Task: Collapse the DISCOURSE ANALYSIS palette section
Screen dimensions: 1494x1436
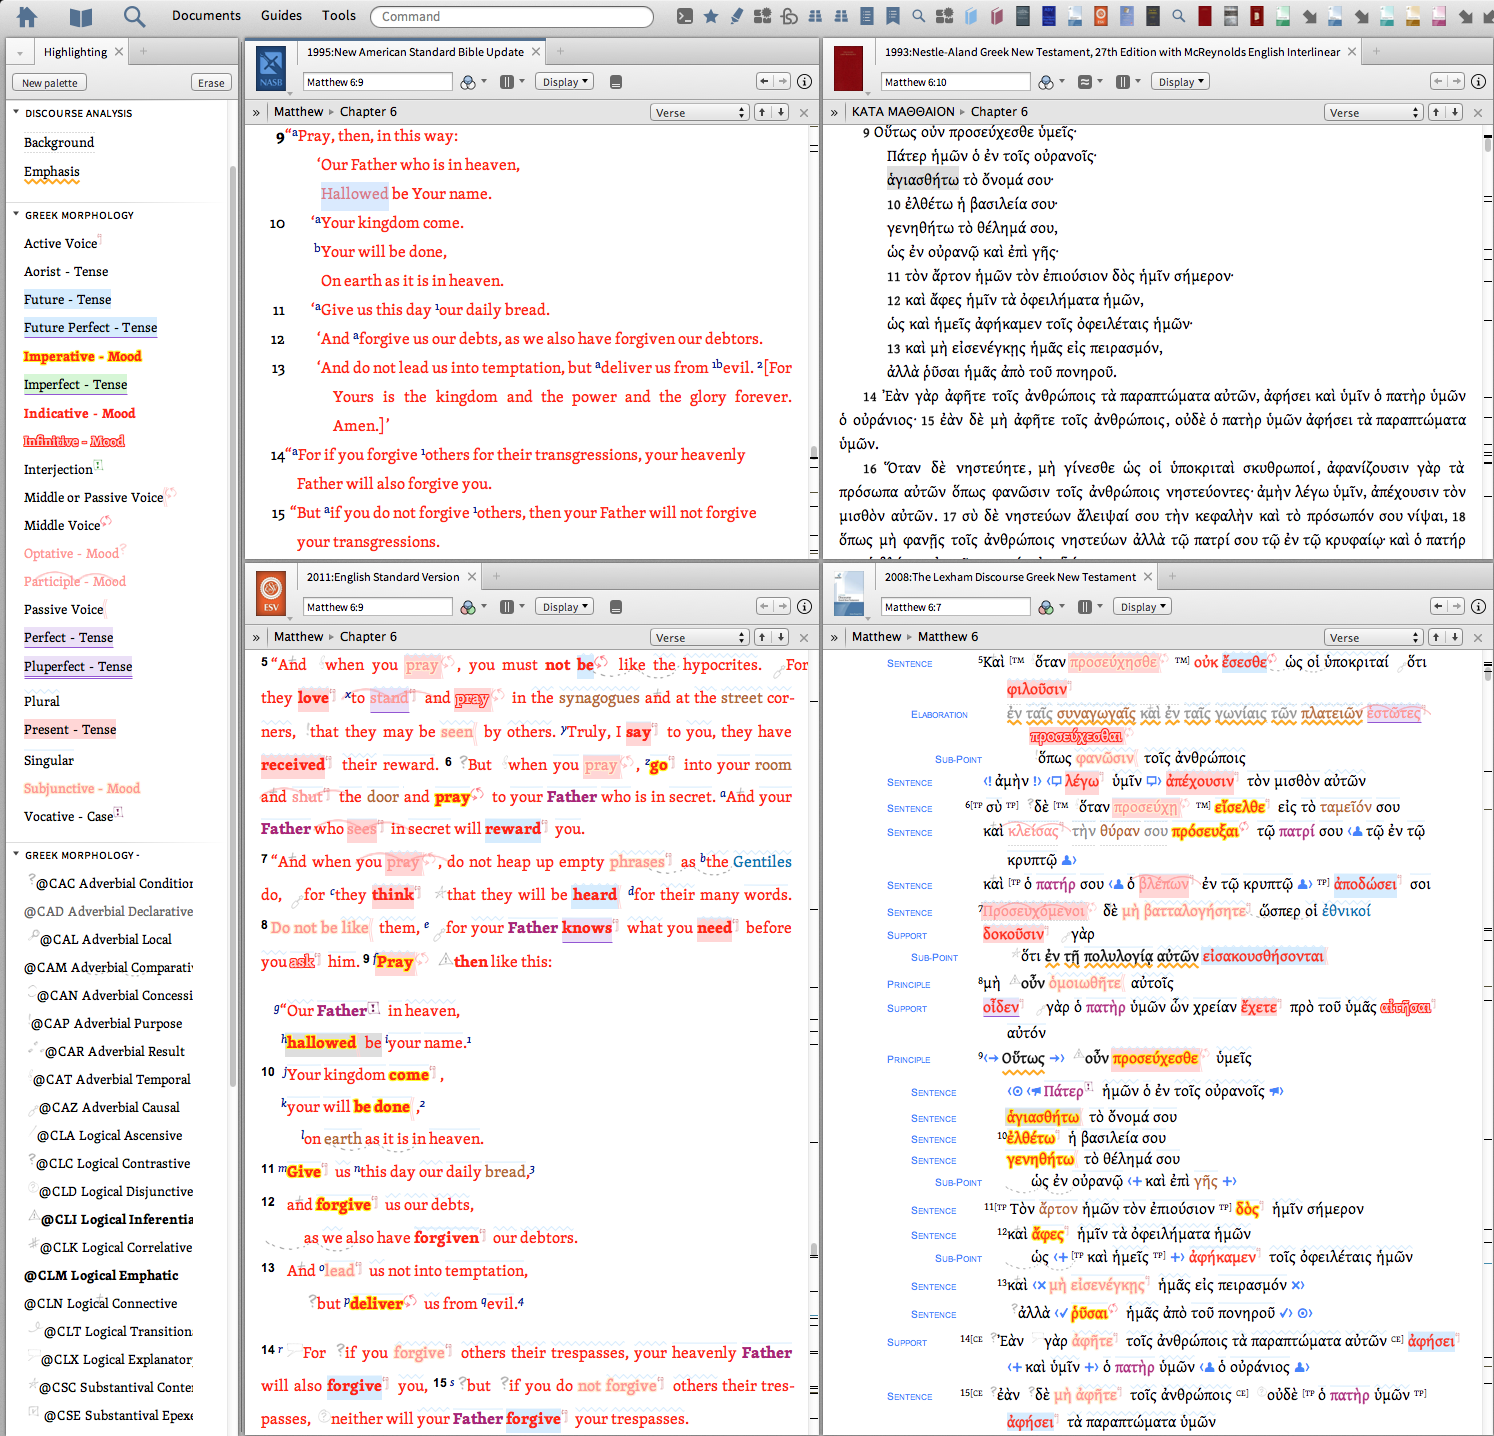Action: (x=16, y=113)
